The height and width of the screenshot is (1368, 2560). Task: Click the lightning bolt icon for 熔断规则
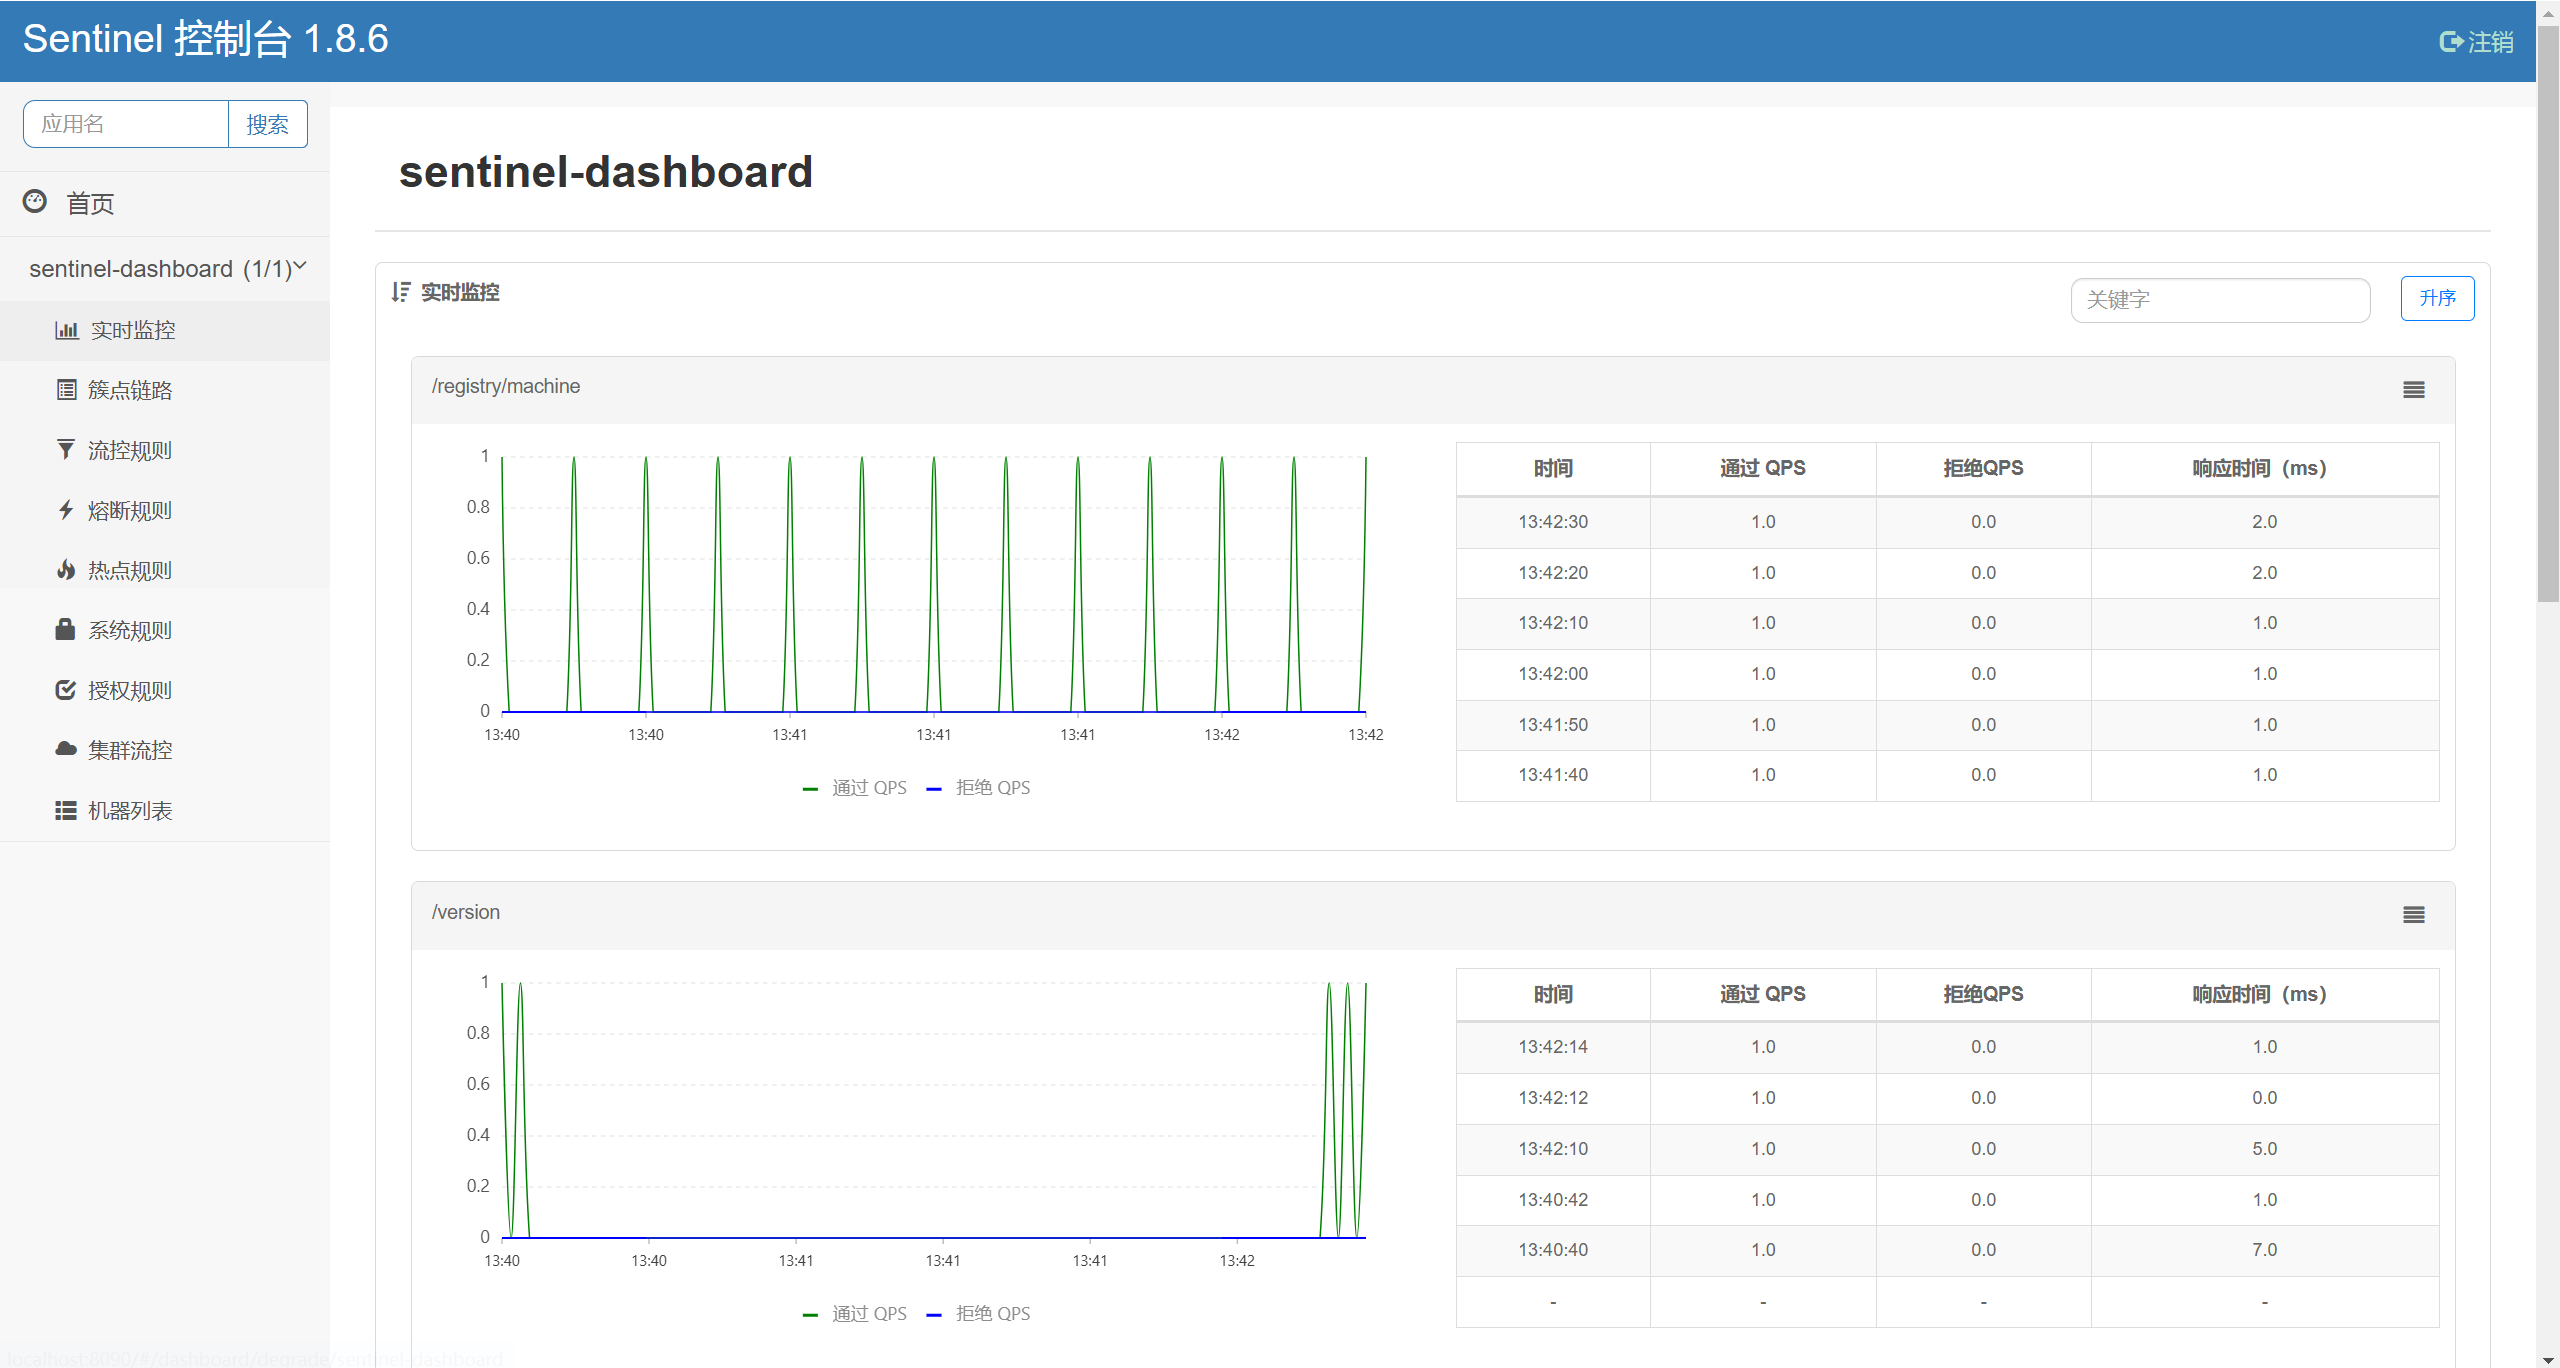click(x=66, y=510)
